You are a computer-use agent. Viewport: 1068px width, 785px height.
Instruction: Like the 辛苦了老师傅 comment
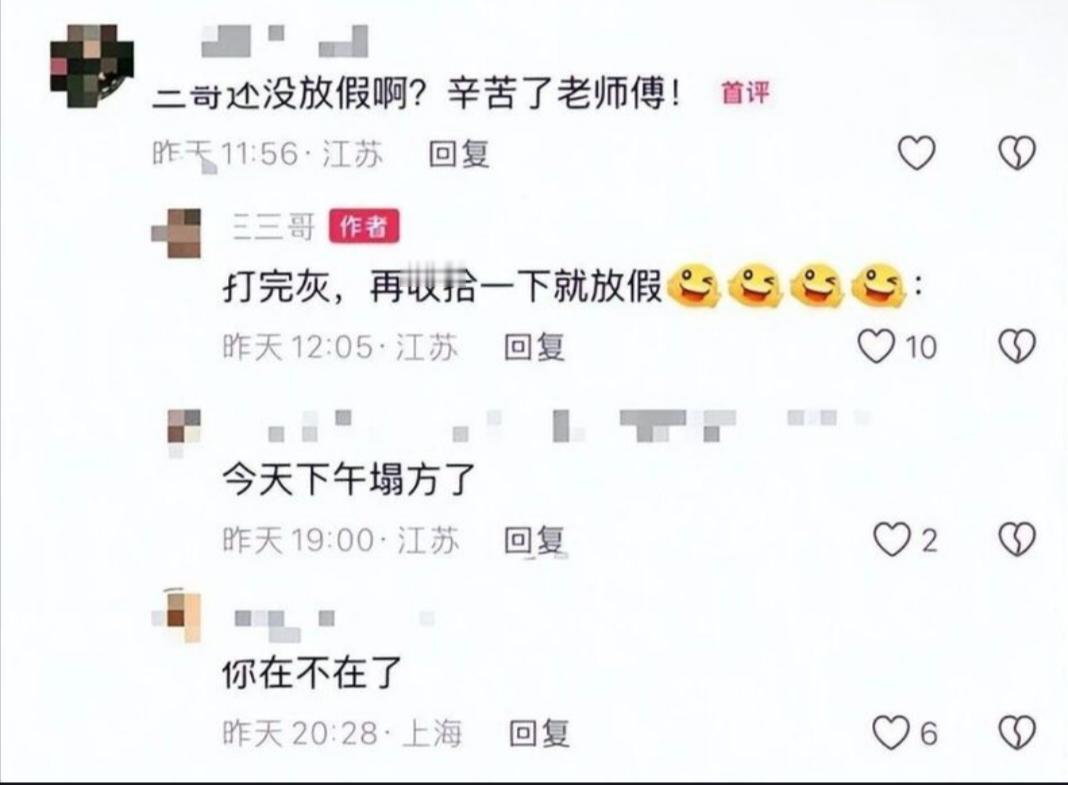coord(916,153)
